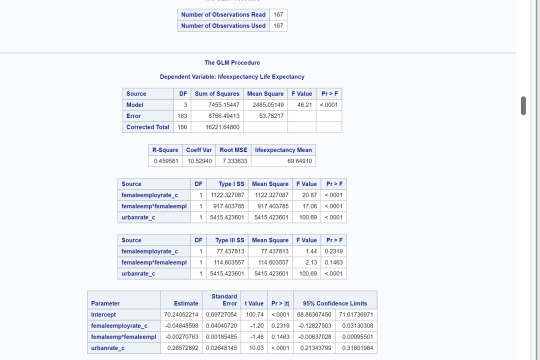Click the Intercept estimate 70.24052214
The width and height of the screenshot is (540, 360).
coord(181,315)
